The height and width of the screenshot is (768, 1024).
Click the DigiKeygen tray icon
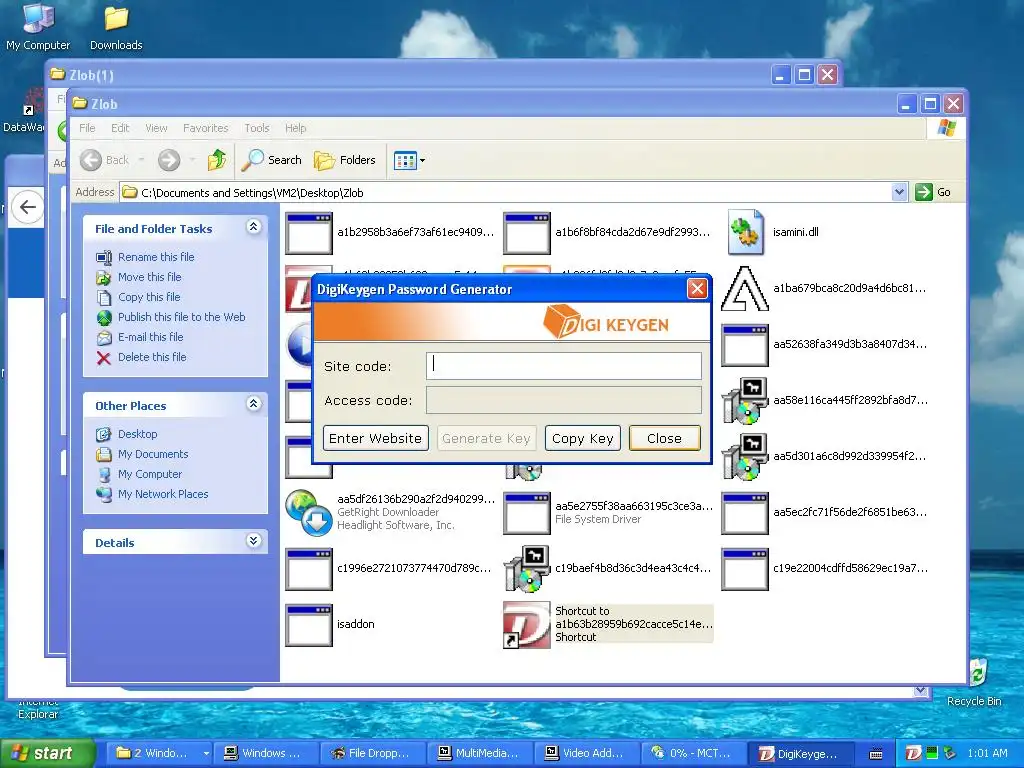click(x=914, y=753)
